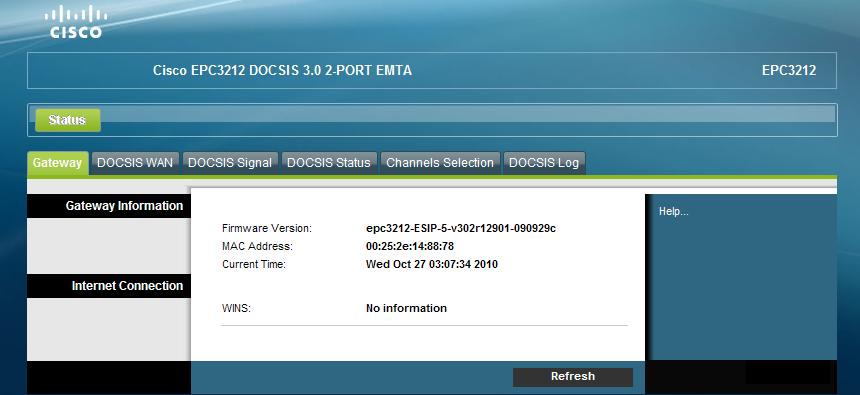Open the DOCSIS Signal tab
Image resolution: width=860 pixels, height=395 pixels.
point(230,163)
